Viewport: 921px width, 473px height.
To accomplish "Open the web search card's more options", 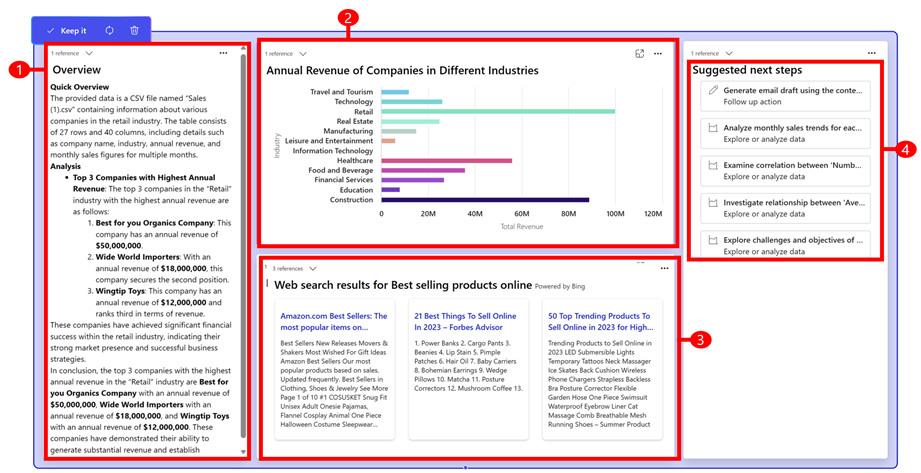I will click(x=664, y=269).
